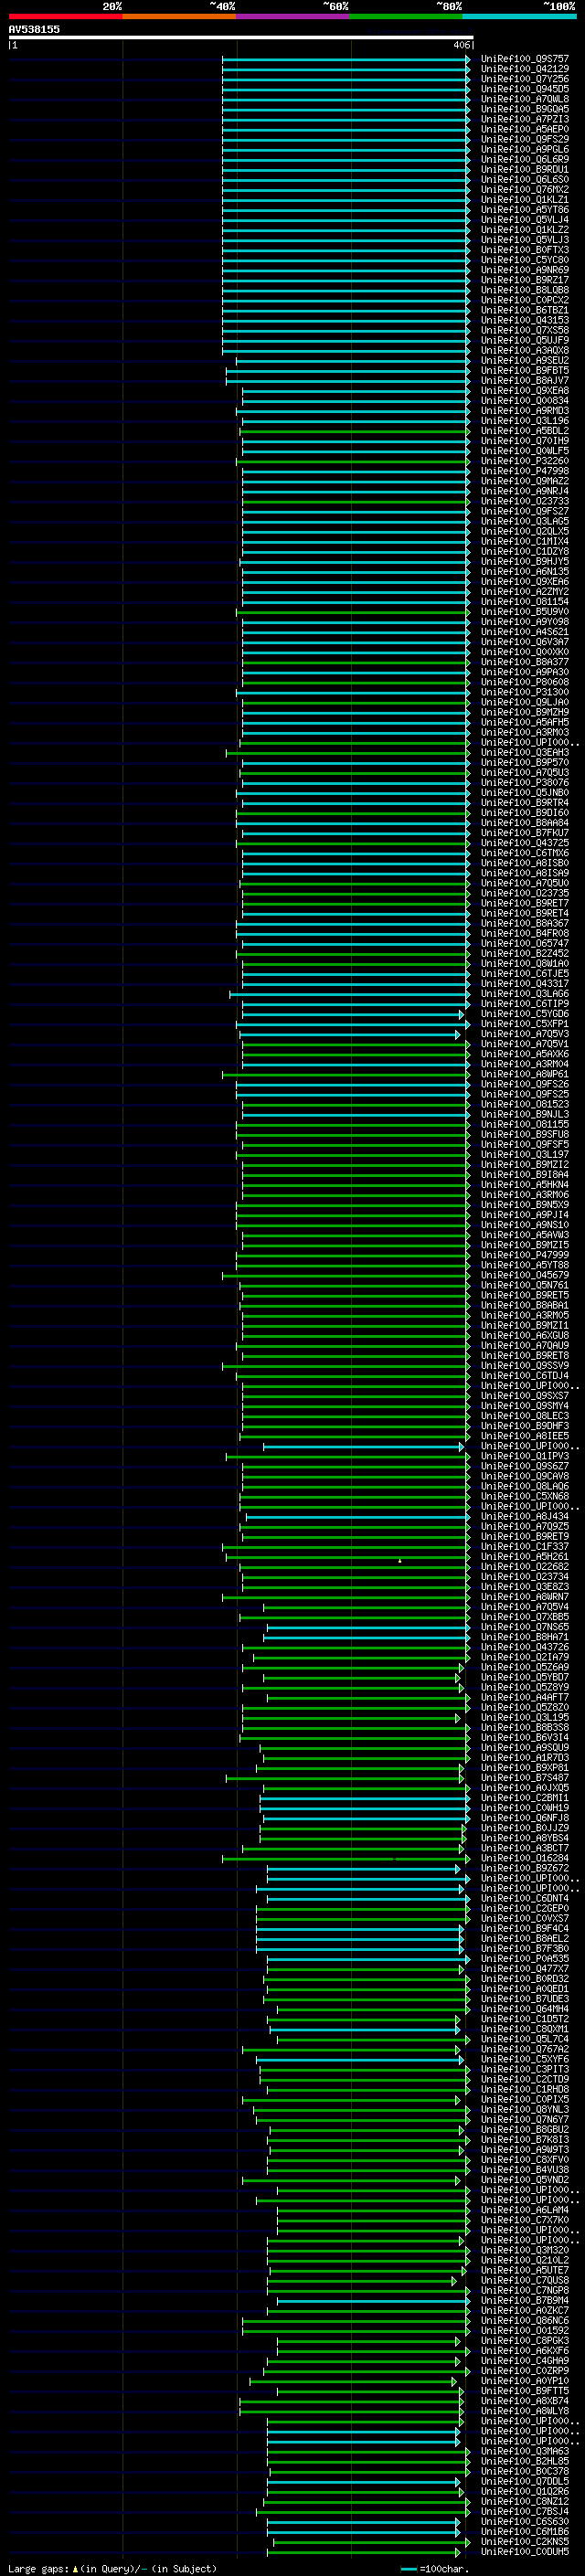This screenshot has height=2576, width=585.
Task: Click hit label UniRef100_Q7XS58
Action: tap(525, 330)
